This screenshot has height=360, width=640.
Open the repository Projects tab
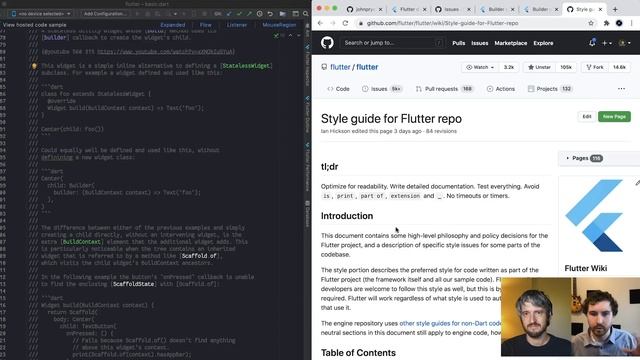550,89
